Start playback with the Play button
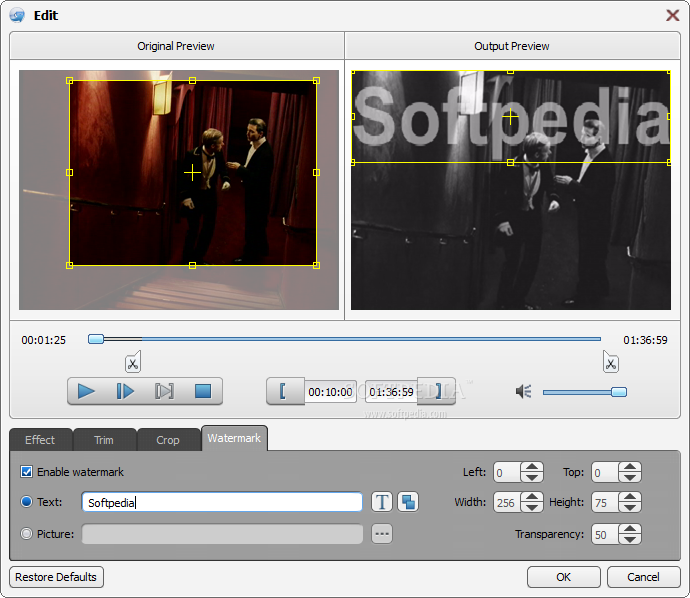The width and height of the screenshot is (690, 598). 86,391
